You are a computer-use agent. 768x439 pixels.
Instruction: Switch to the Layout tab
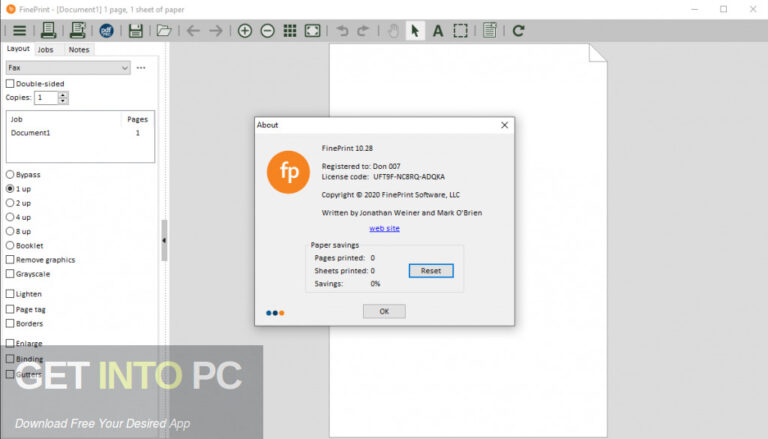[x=18, y=49]
